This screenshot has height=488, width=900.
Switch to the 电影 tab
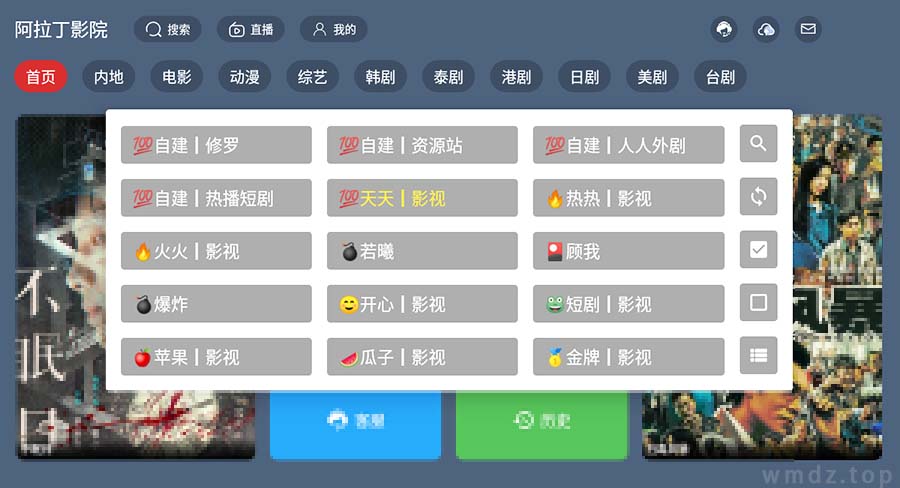177,76
